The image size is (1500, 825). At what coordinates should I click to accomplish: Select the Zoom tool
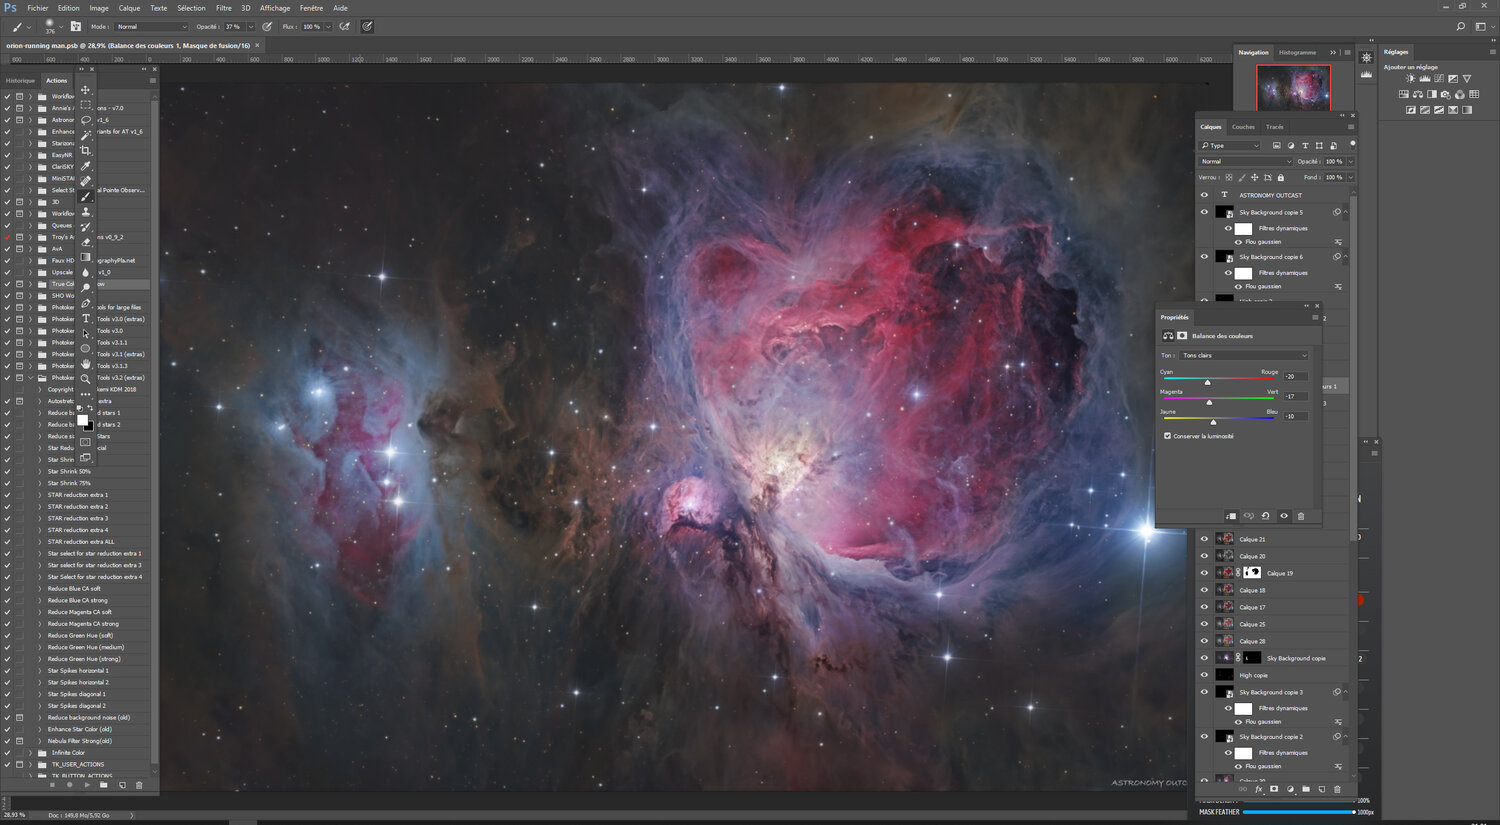click(x=86, y=379)
